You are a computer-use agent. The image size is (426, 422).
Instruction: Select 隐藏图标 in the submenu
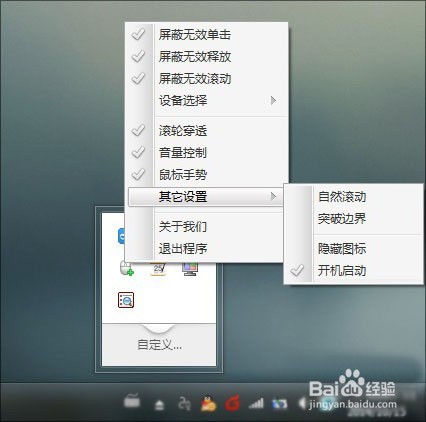354,249
